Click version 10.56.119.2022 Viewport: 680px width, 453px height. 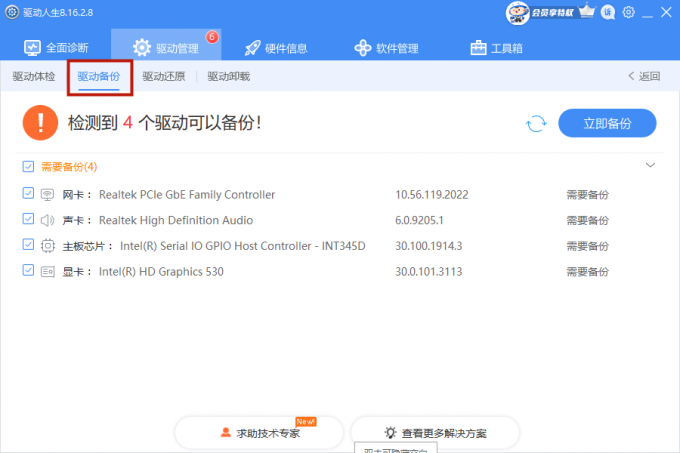click(x=432, y=195)
